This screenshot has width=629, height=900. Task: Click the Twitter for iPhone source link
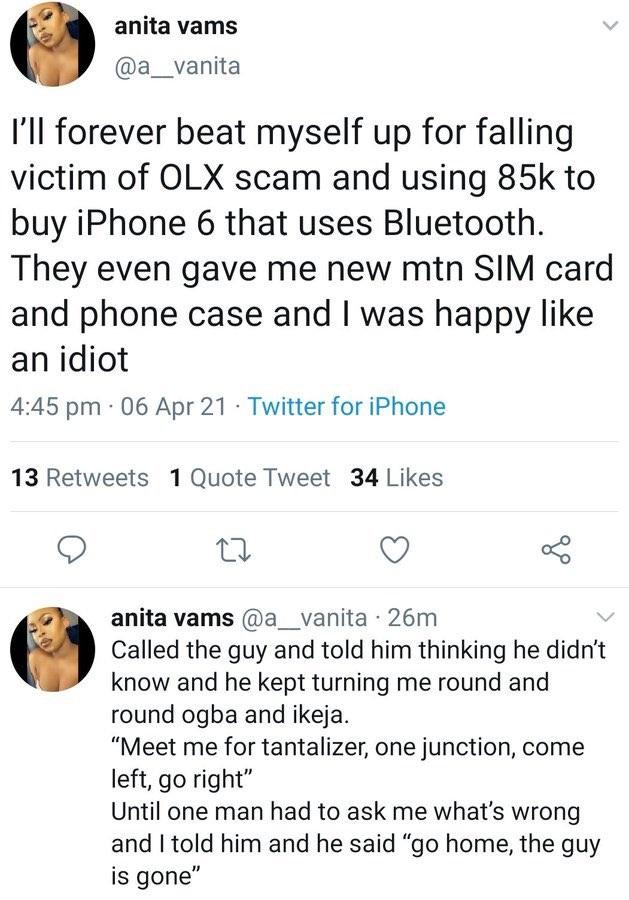pos(346,407)
